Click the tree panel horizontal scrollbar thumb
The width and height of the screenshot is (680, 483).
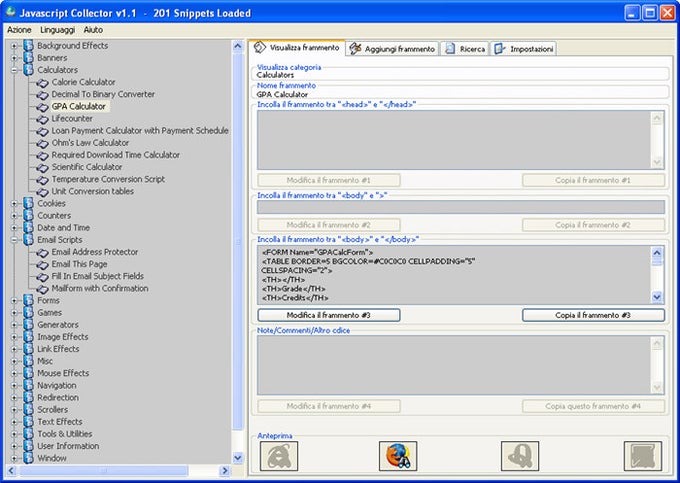(x=104, y=470)
